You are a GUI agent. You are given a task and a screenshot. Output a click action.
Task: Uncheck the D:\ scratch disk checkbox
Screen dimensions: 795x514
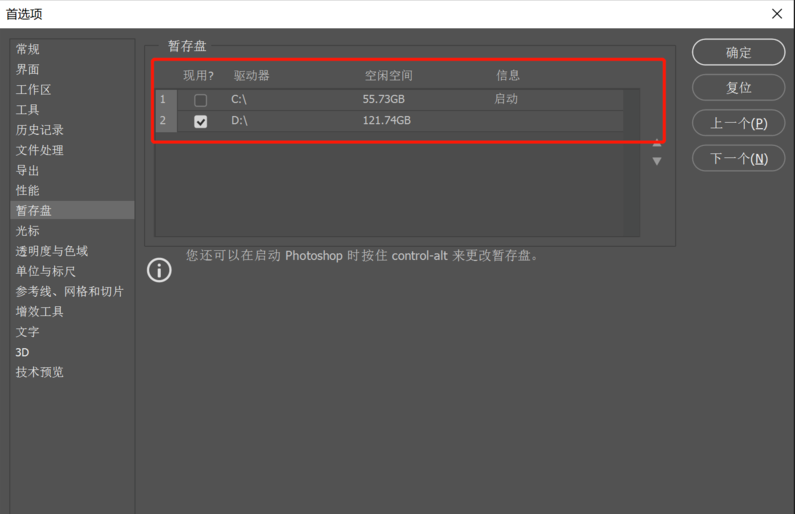coord(201,121)
